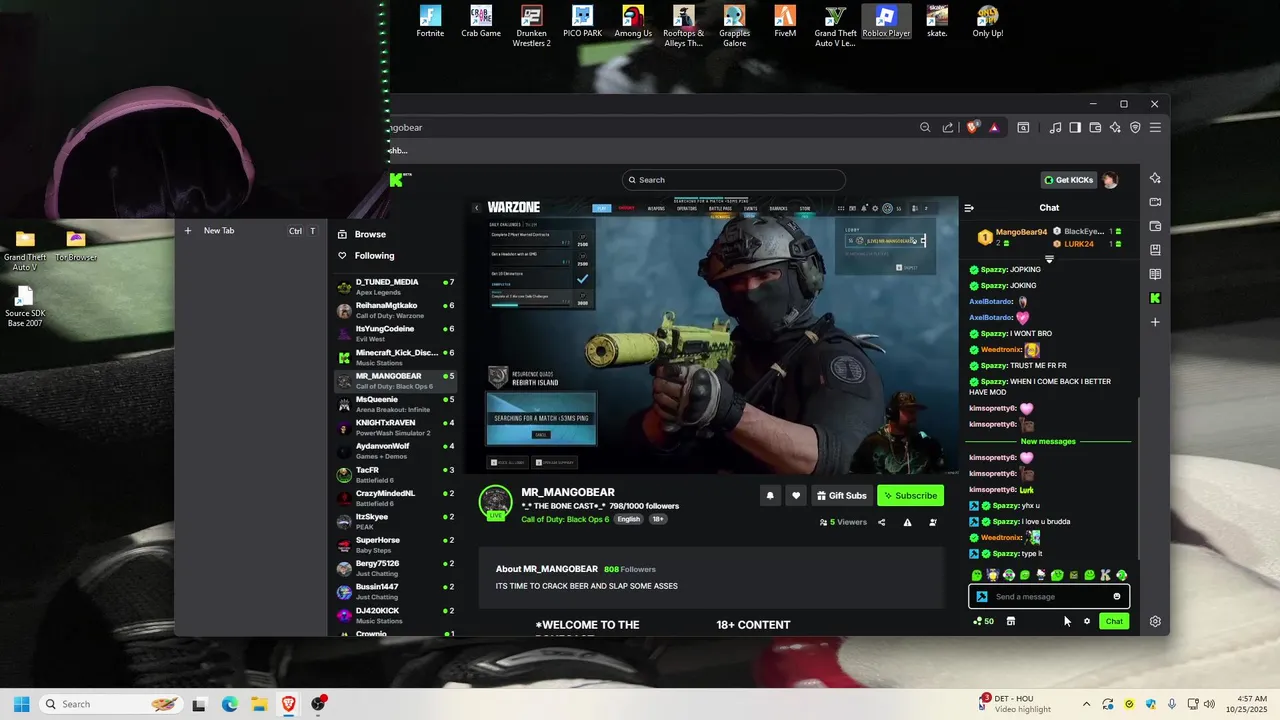Select New Tab in the menu
The width and height of the screenshot is (1280, 720).
point(251,231)
